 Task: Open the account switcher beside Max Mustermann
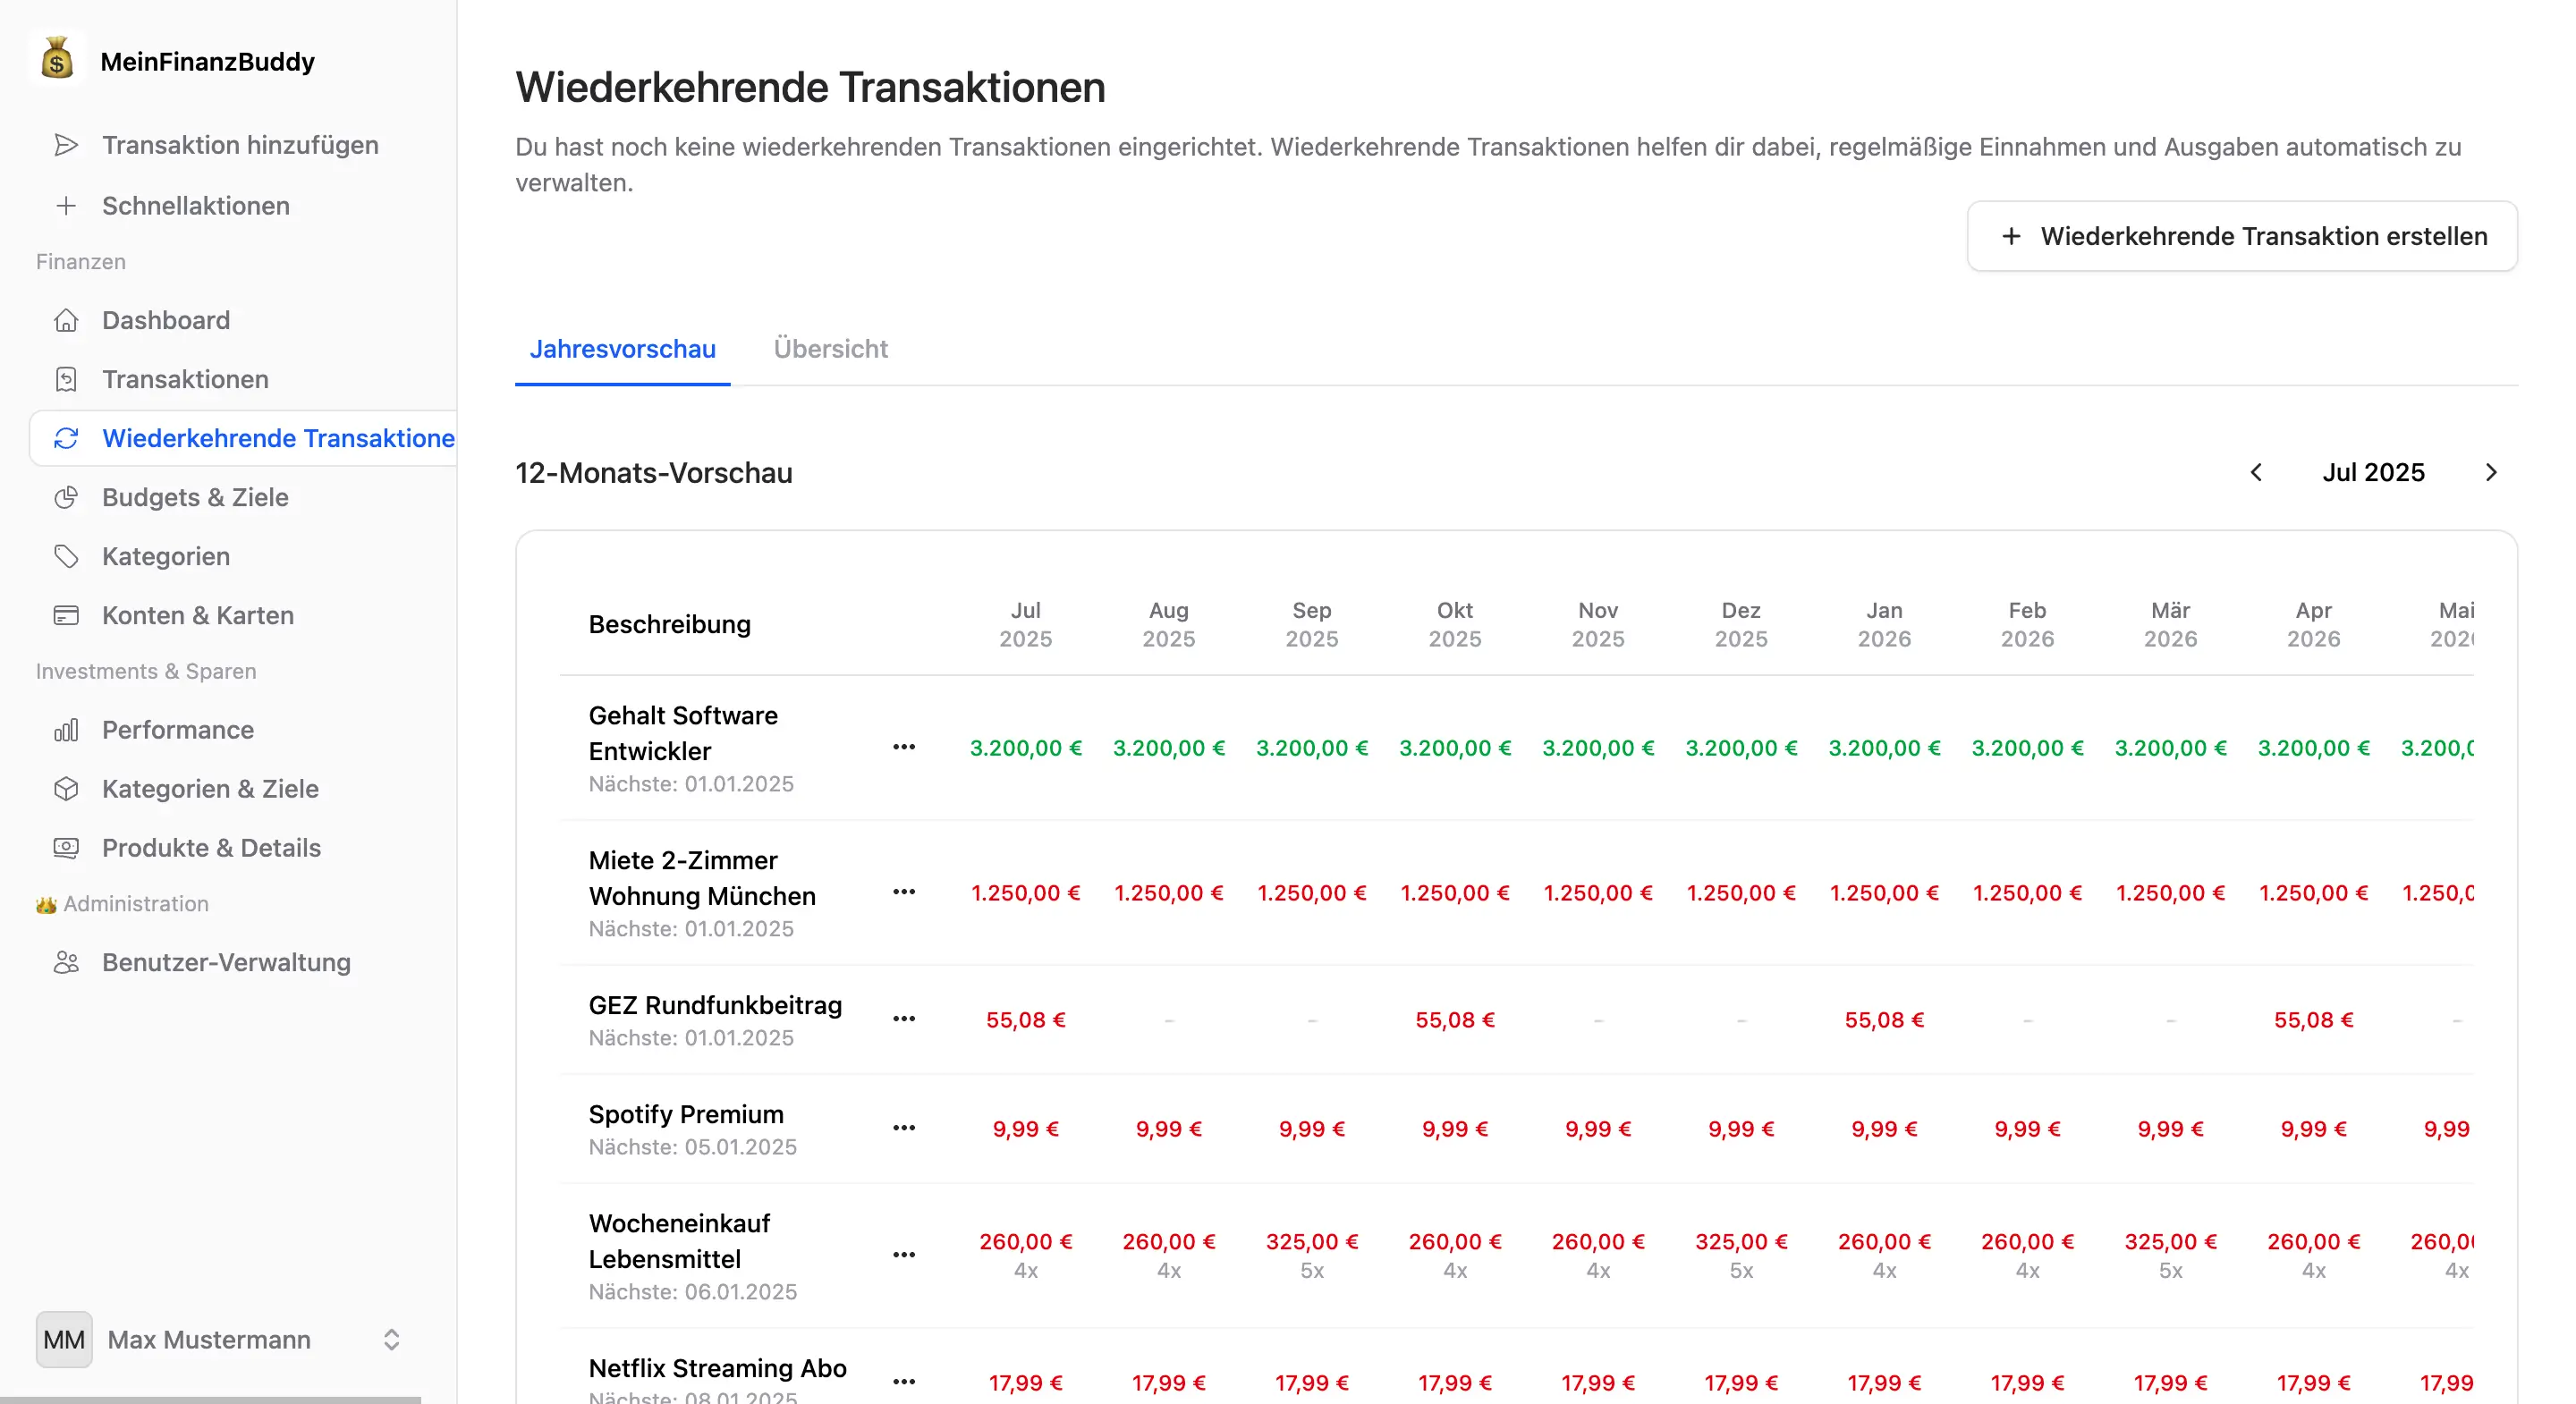pyautogui.click(x=391, y=1340)
